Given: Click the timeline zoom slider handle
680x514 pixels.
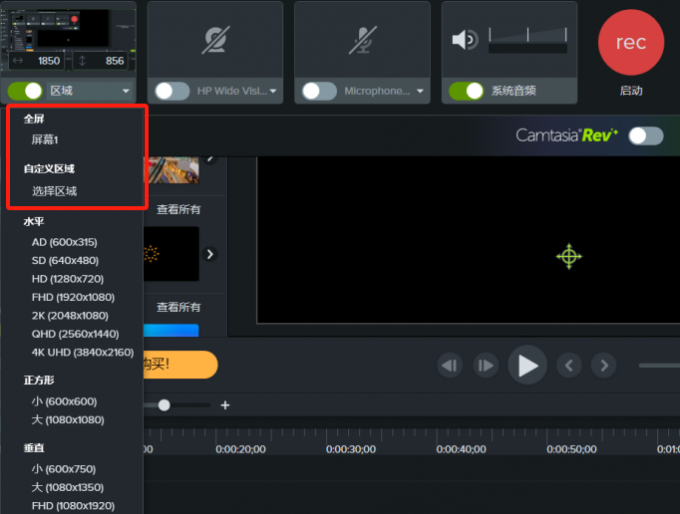Looking at the screenshot, I should click(x=164, y=405).
